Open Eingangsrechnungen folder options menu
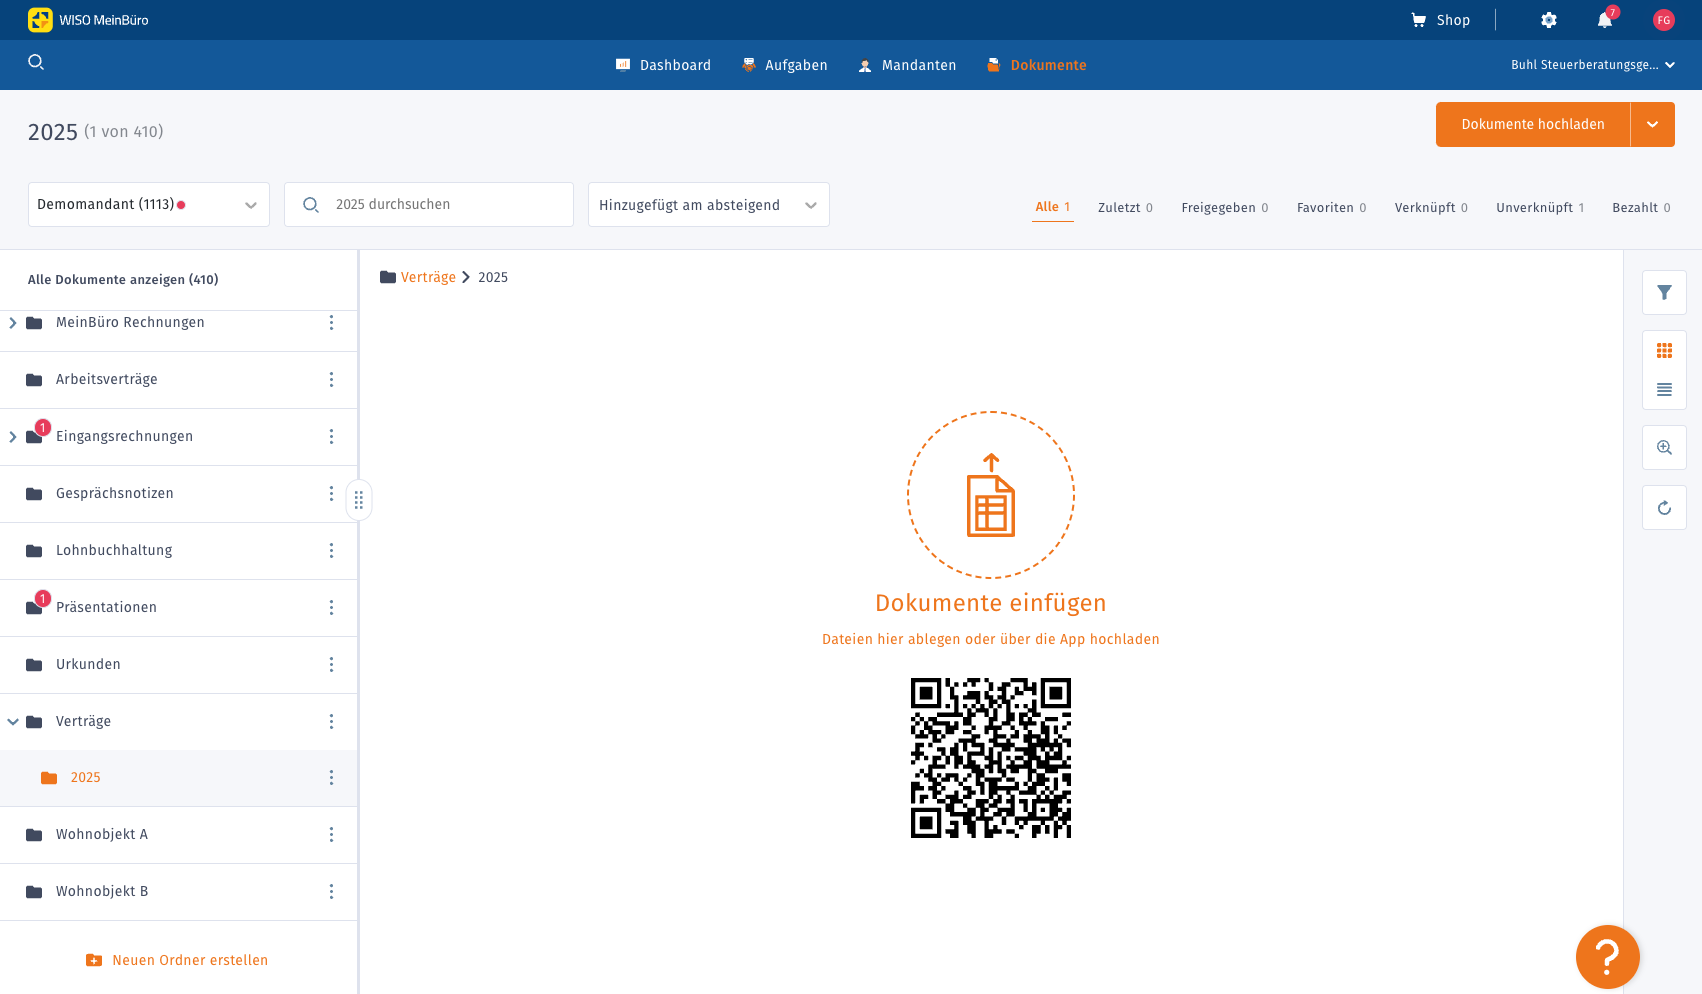The image size is (1702, 994). 332,436
